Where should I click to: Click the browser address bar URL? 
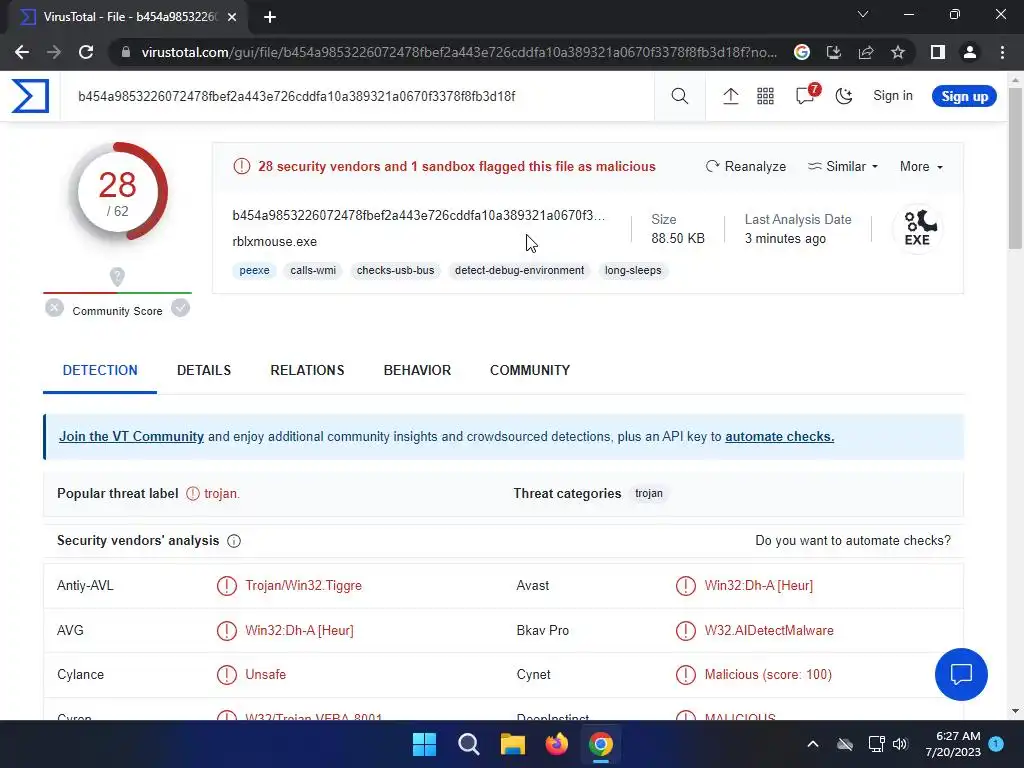tap(459, 52)
